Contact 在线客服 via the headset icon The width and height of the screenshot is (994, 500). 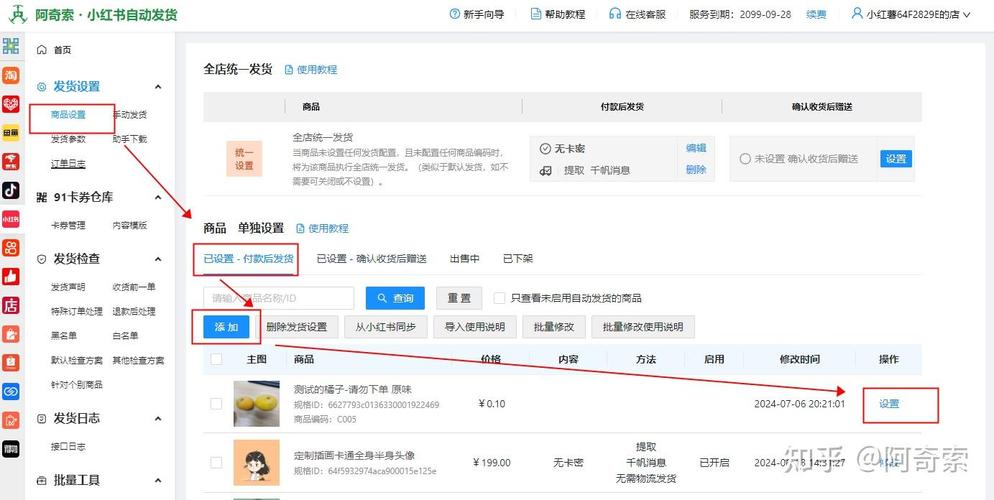(637, 15)
